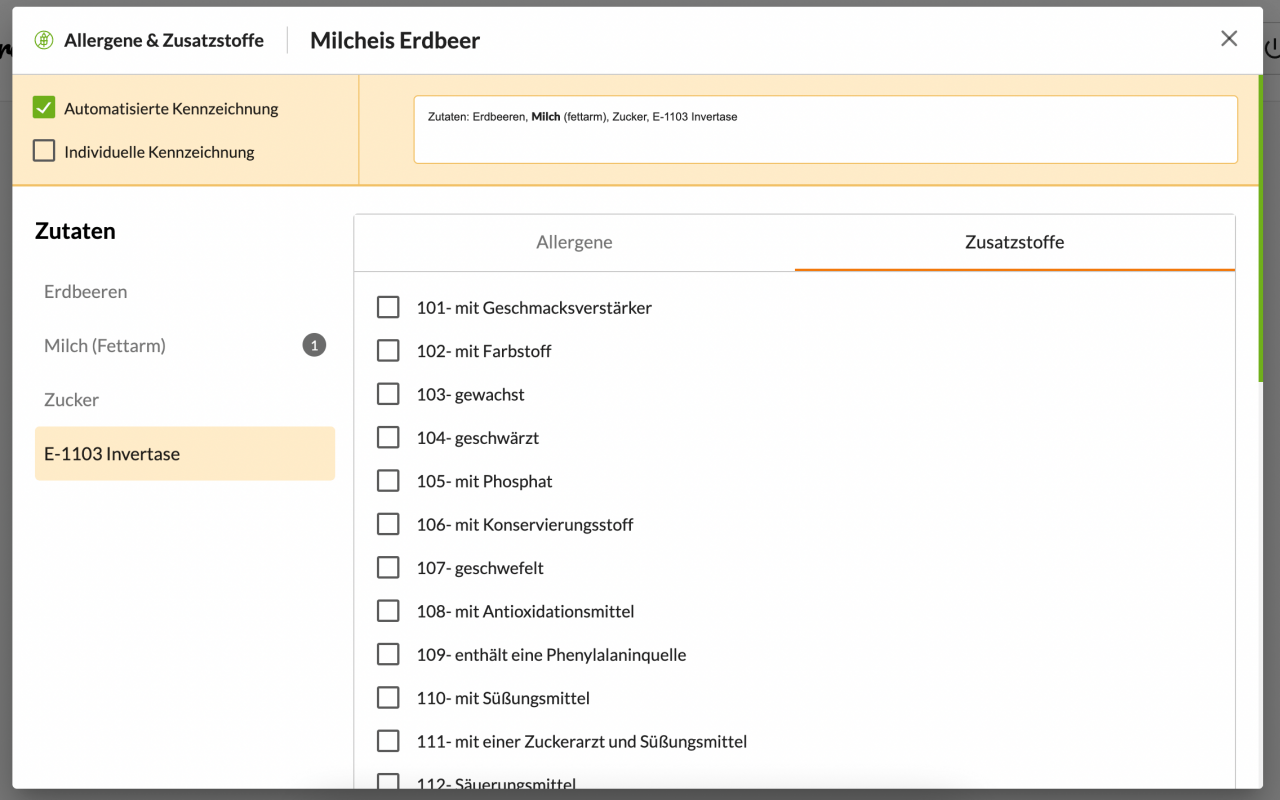The image size is (1280, 800).
Task: Mark 104- geschwärzt checkbox
Action: [x=388, y=438]
